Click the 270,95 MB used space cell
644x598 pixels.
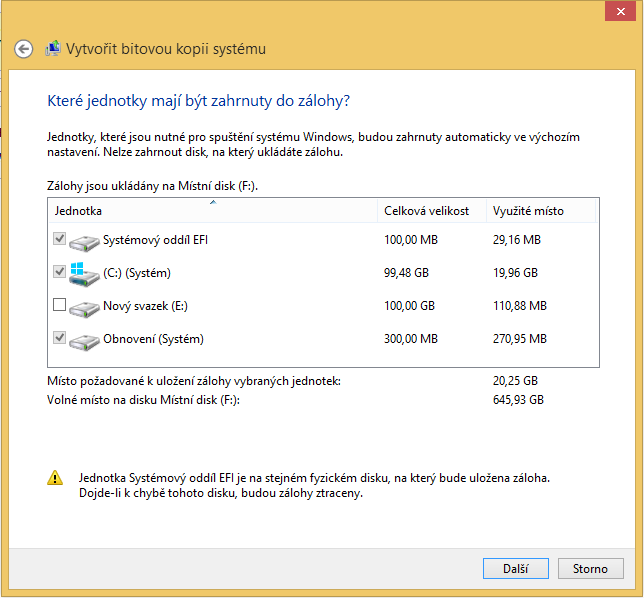click(x=520, y=339)
